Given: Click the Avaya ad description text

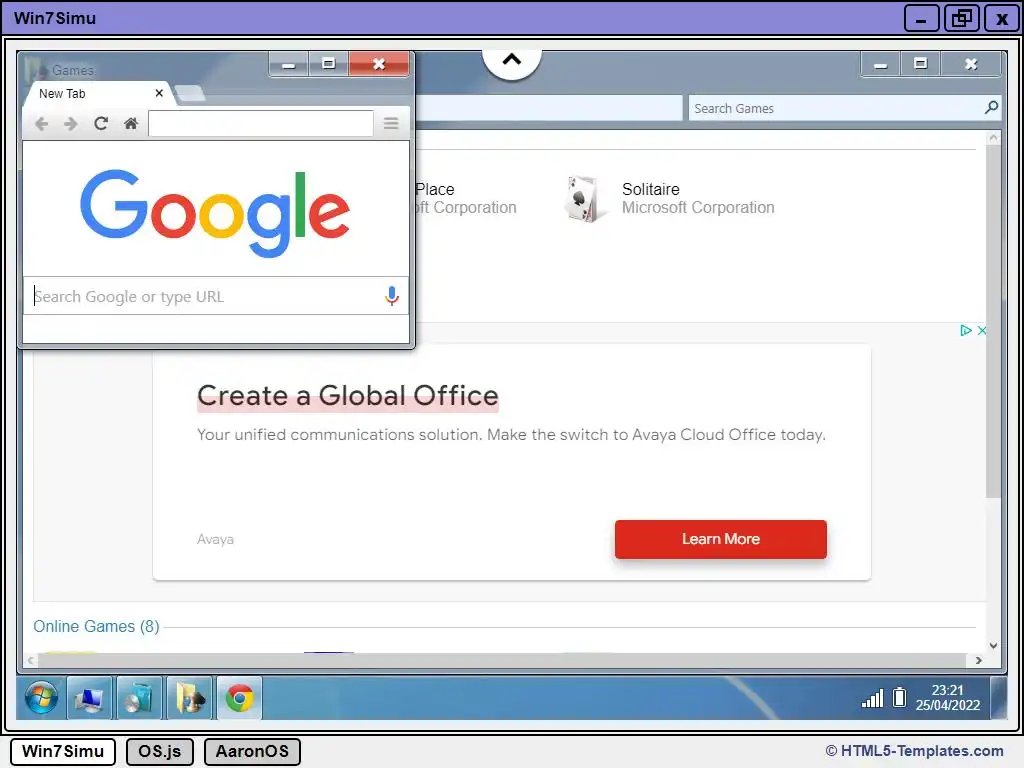Looking at the screenshot, I should pos(511,435).
